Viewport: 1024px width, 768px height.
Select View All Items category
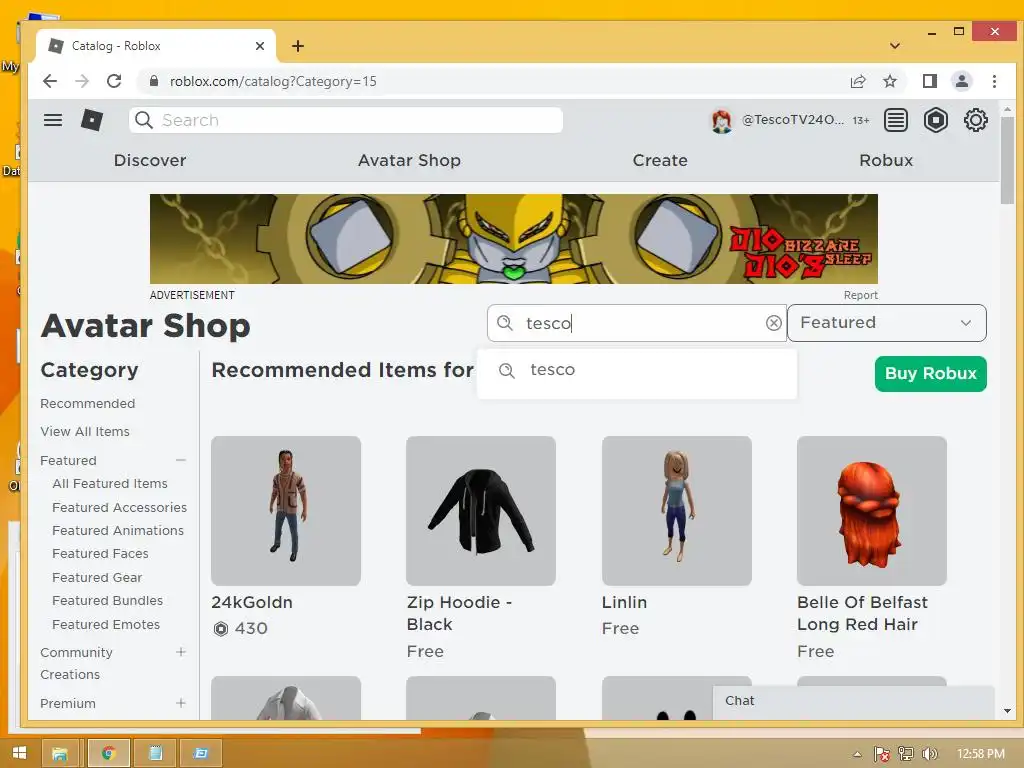tap(85, 432)
